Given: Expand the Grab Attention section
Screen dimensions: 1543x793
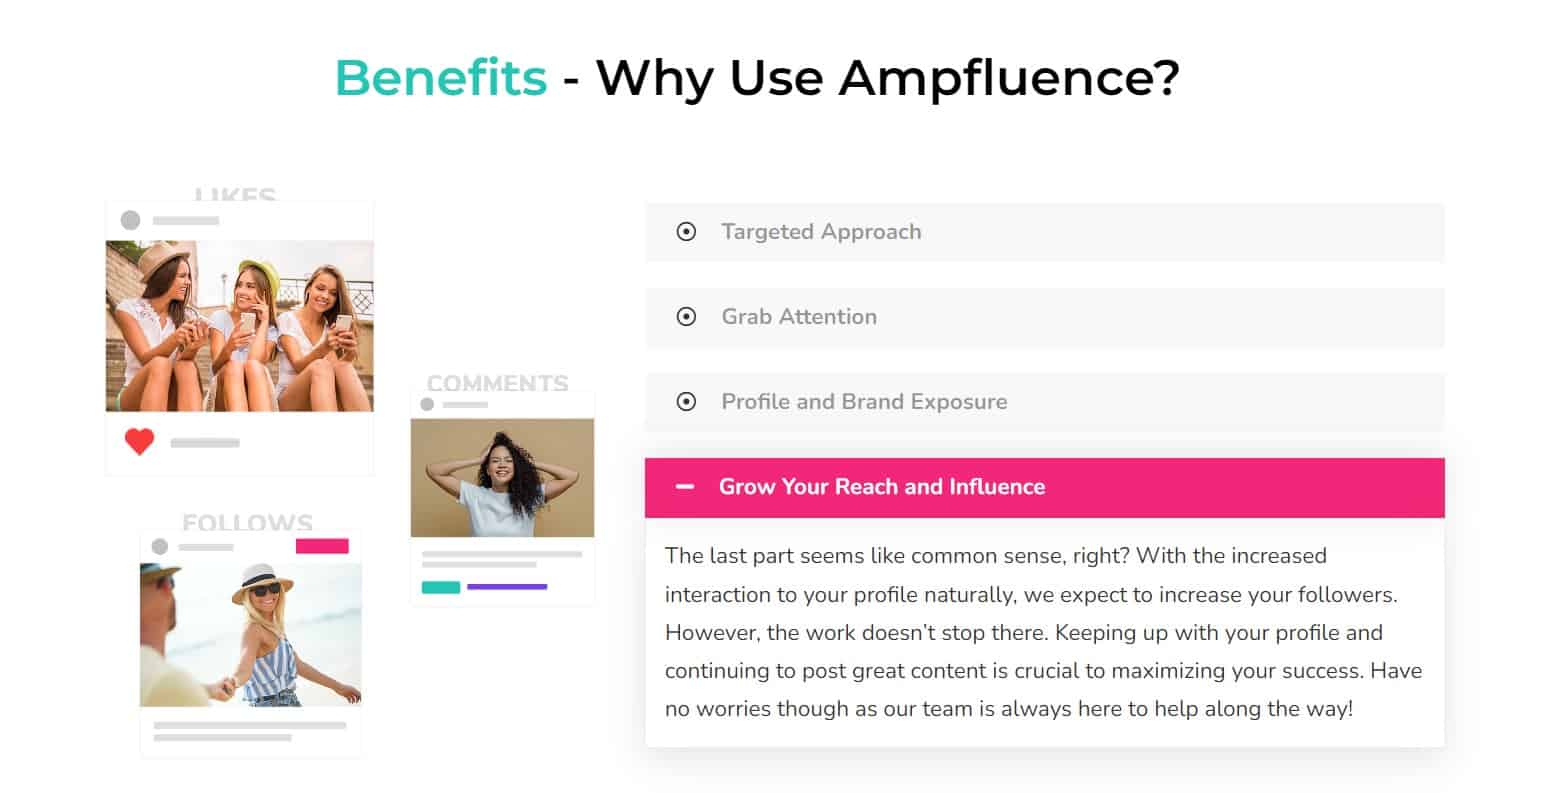Looking at the screenshot, I should point(1044,317).
